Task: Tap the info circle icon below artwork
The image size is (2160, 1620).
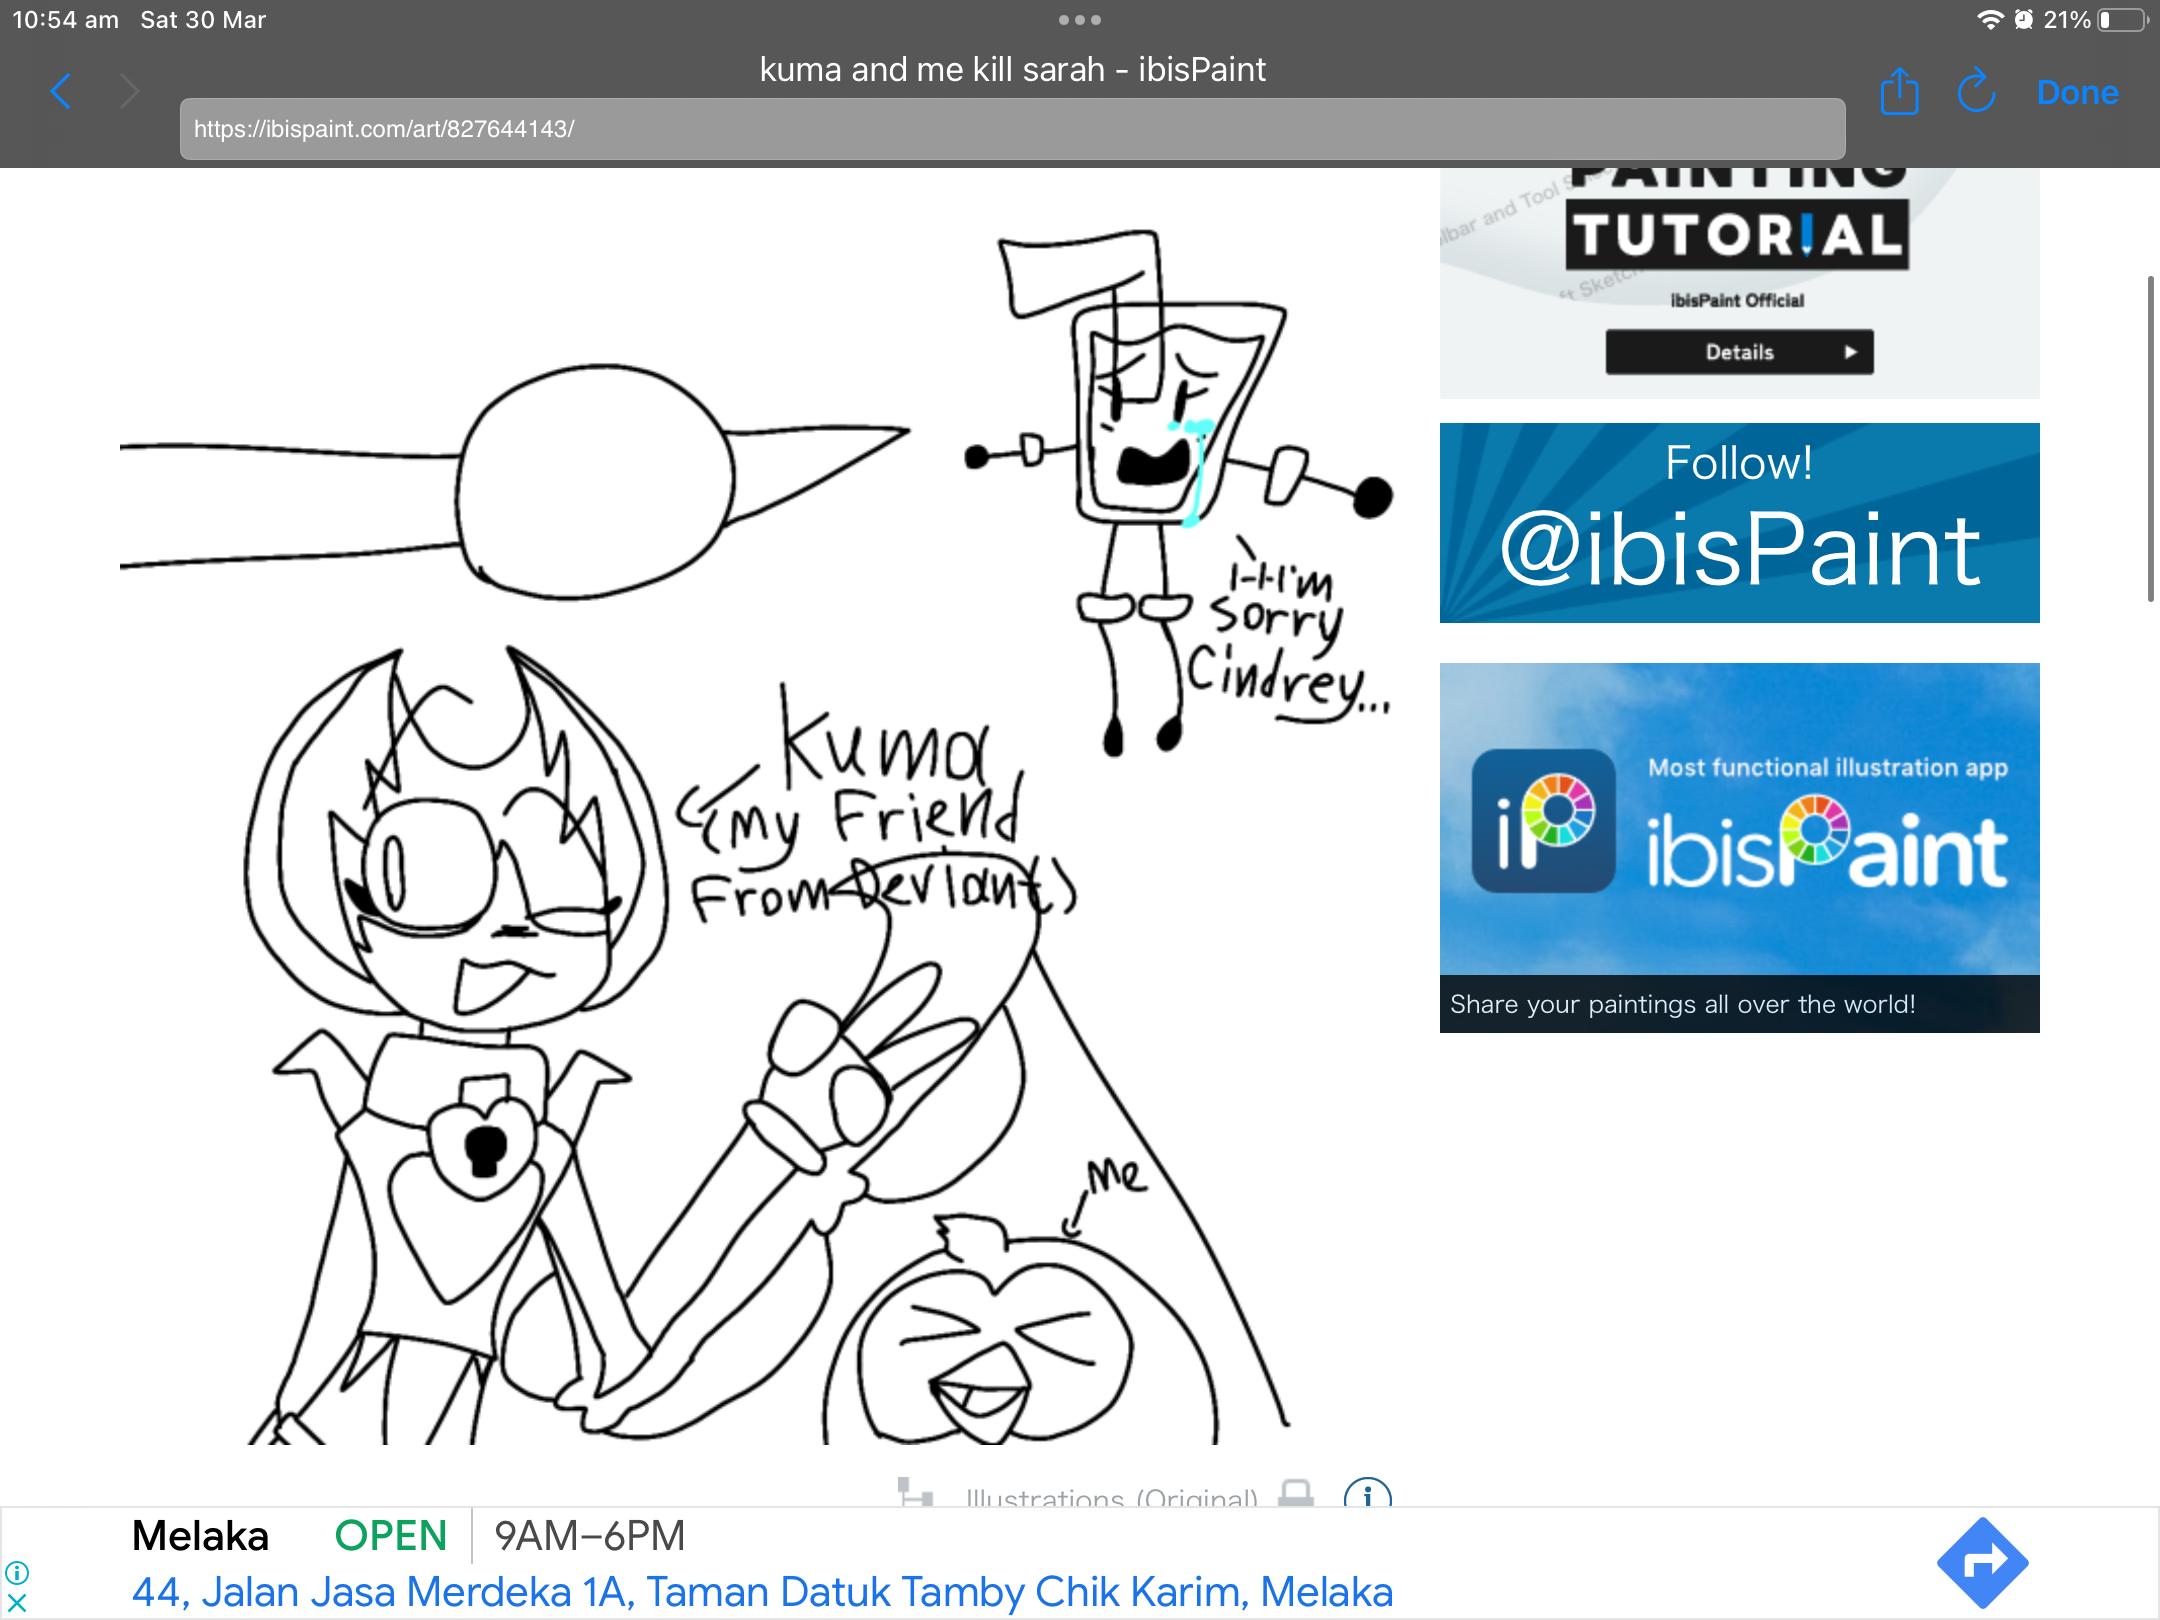Action: pos(1367,1496)
